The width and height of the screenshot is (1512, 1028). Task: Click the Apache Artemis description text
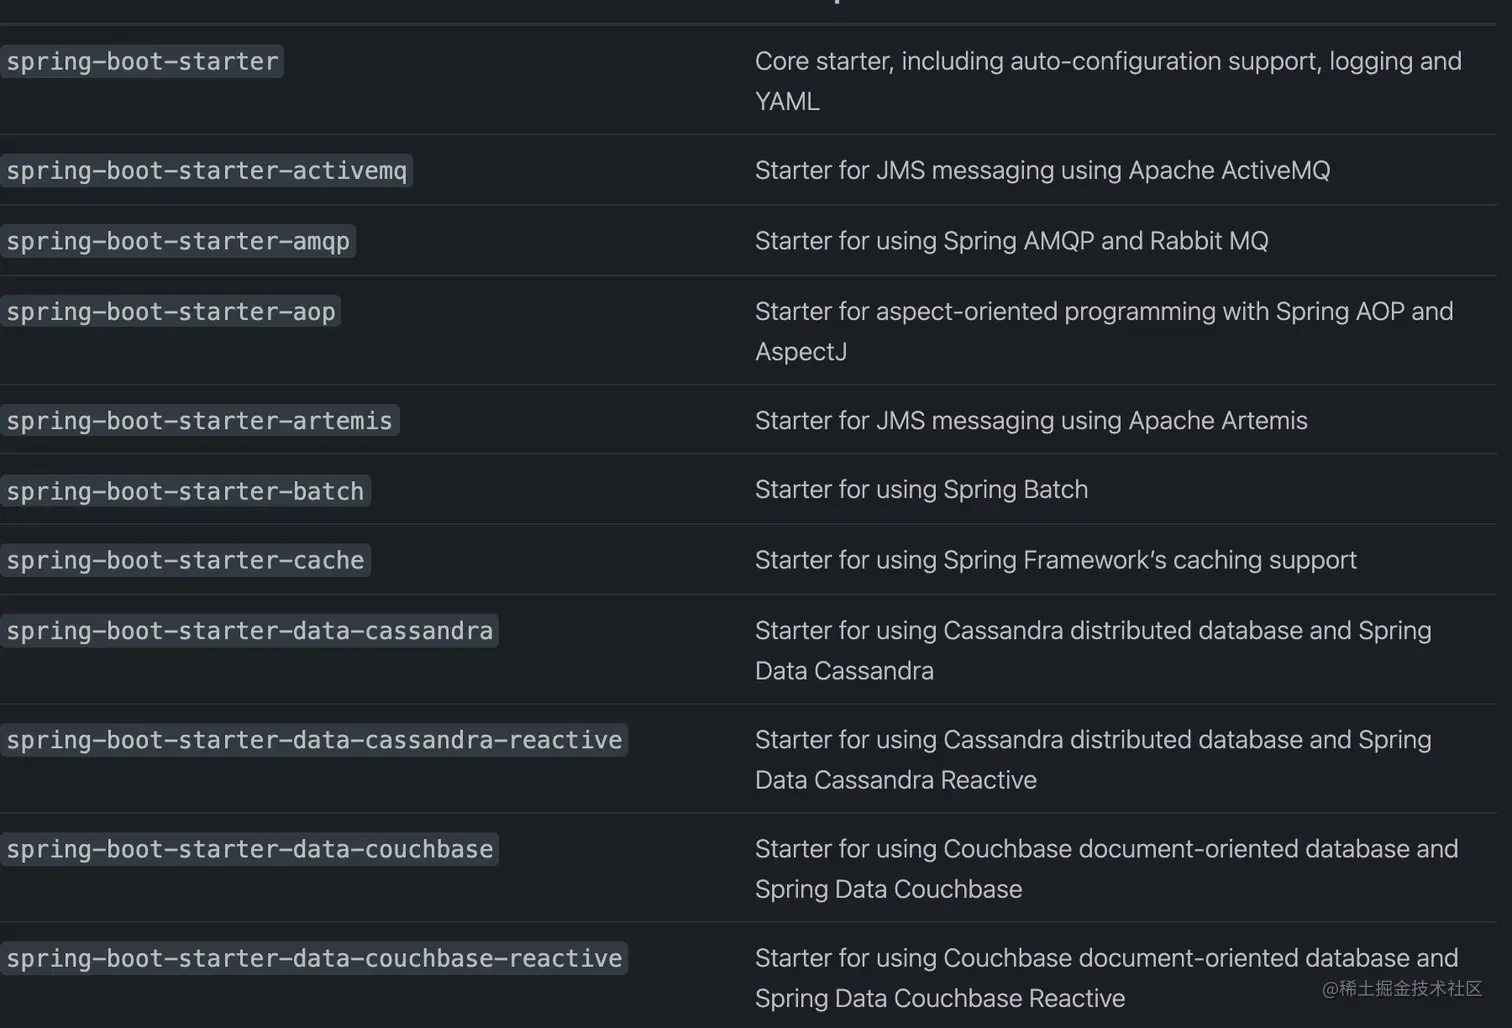click(x=1031, y=421)
